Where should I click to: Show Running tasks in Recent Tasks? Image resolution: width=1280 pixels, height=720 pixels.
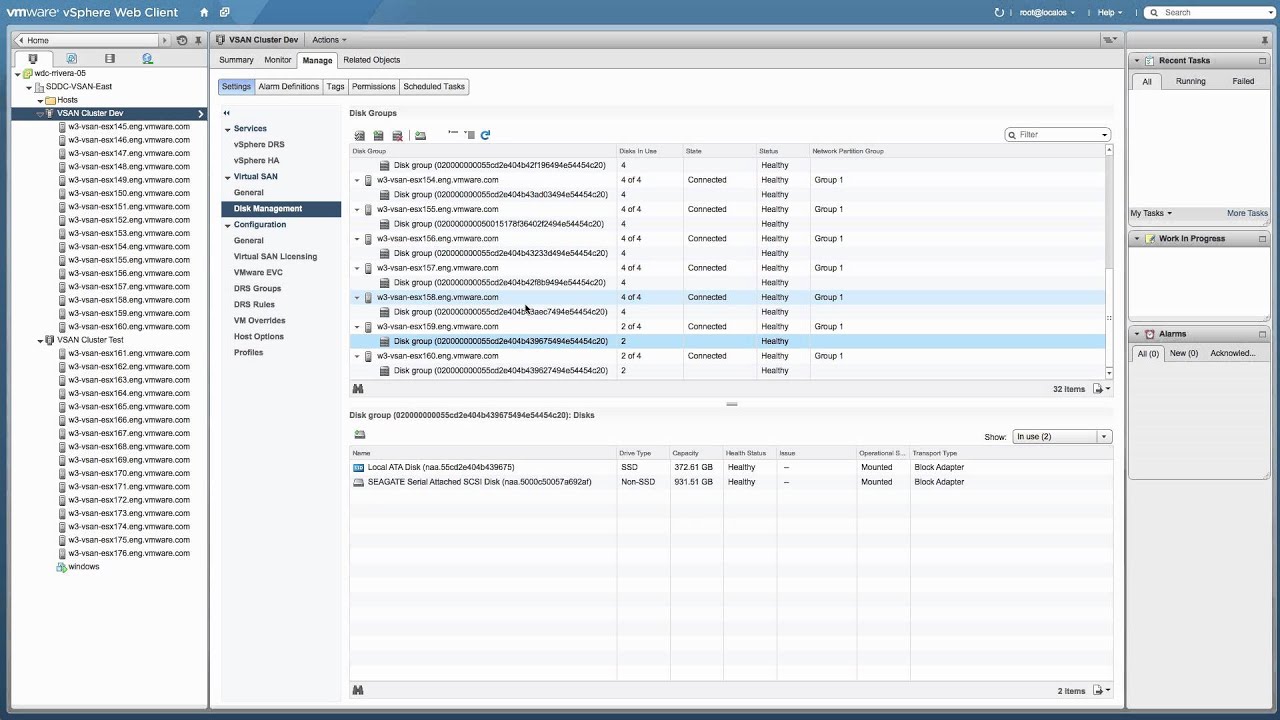[1190, 81]
